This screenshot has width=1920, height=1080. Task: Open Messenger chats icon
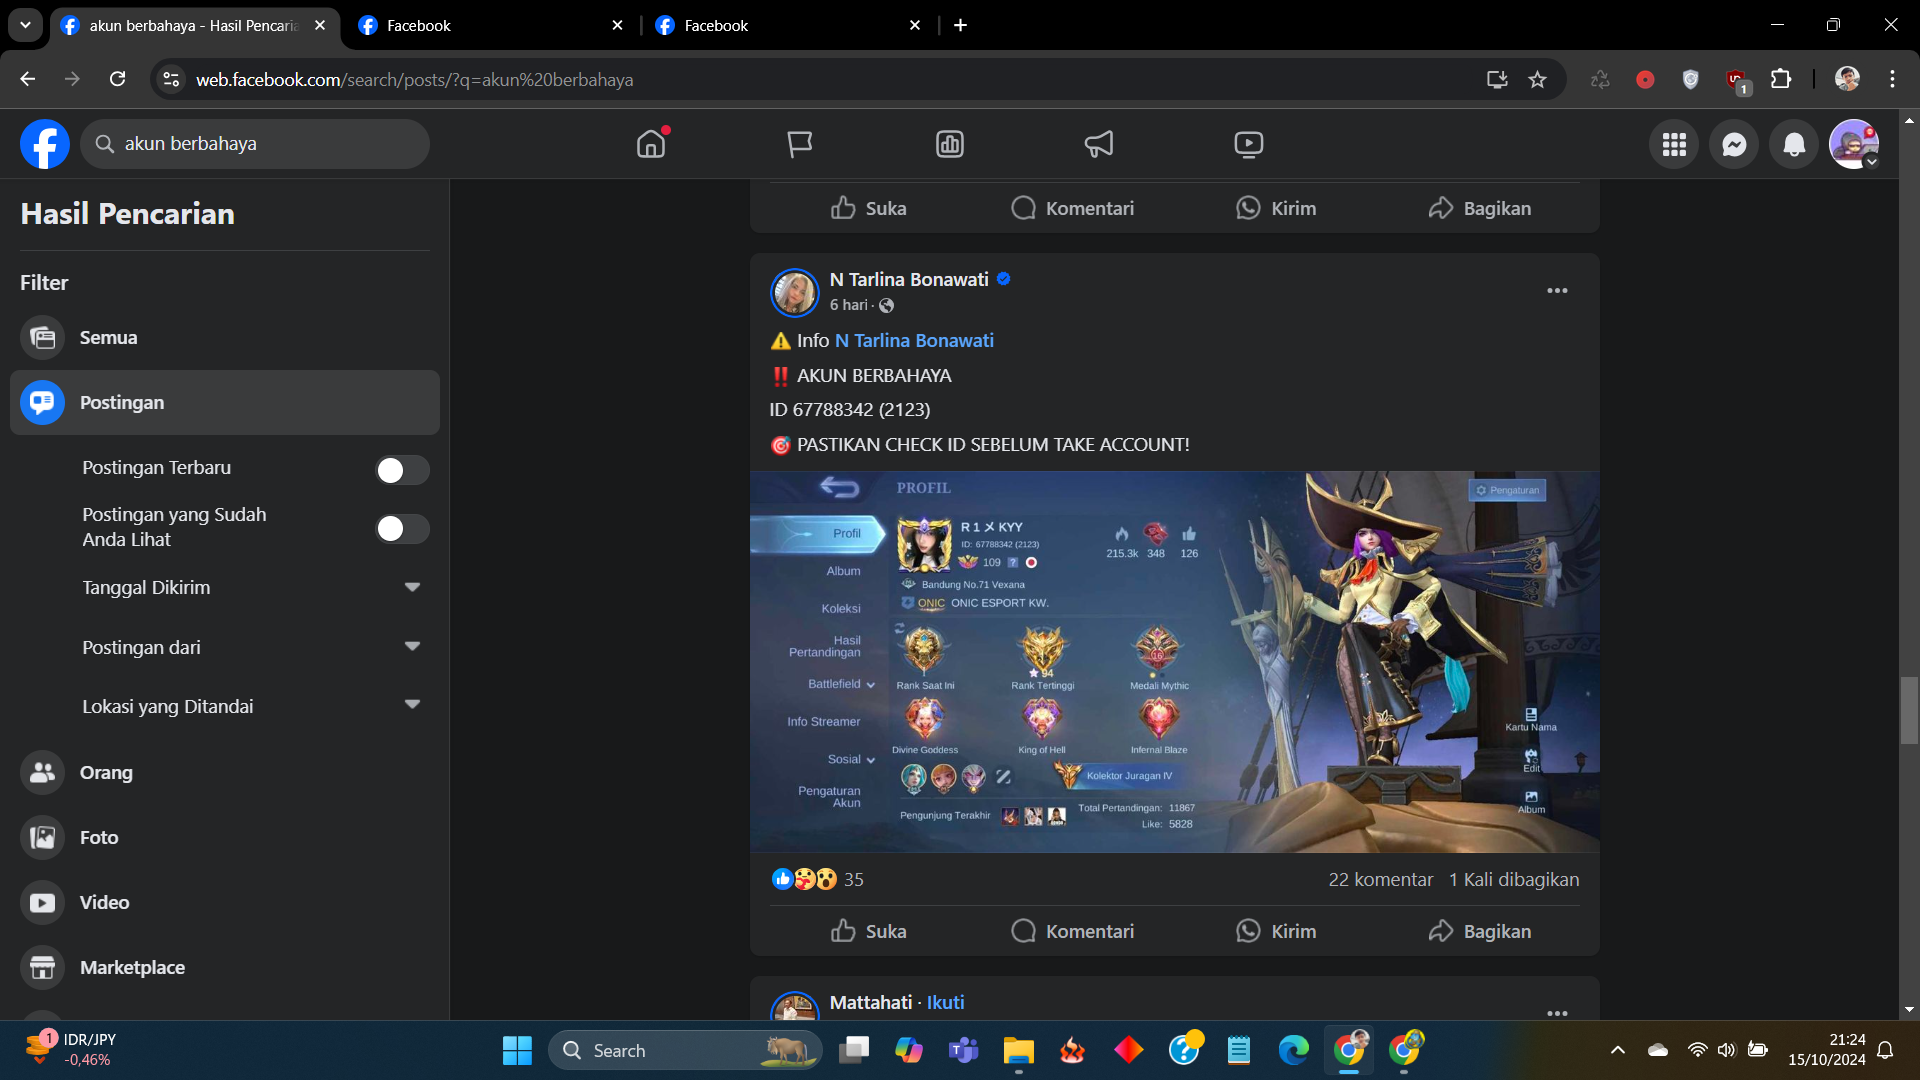coord(1734,145)
